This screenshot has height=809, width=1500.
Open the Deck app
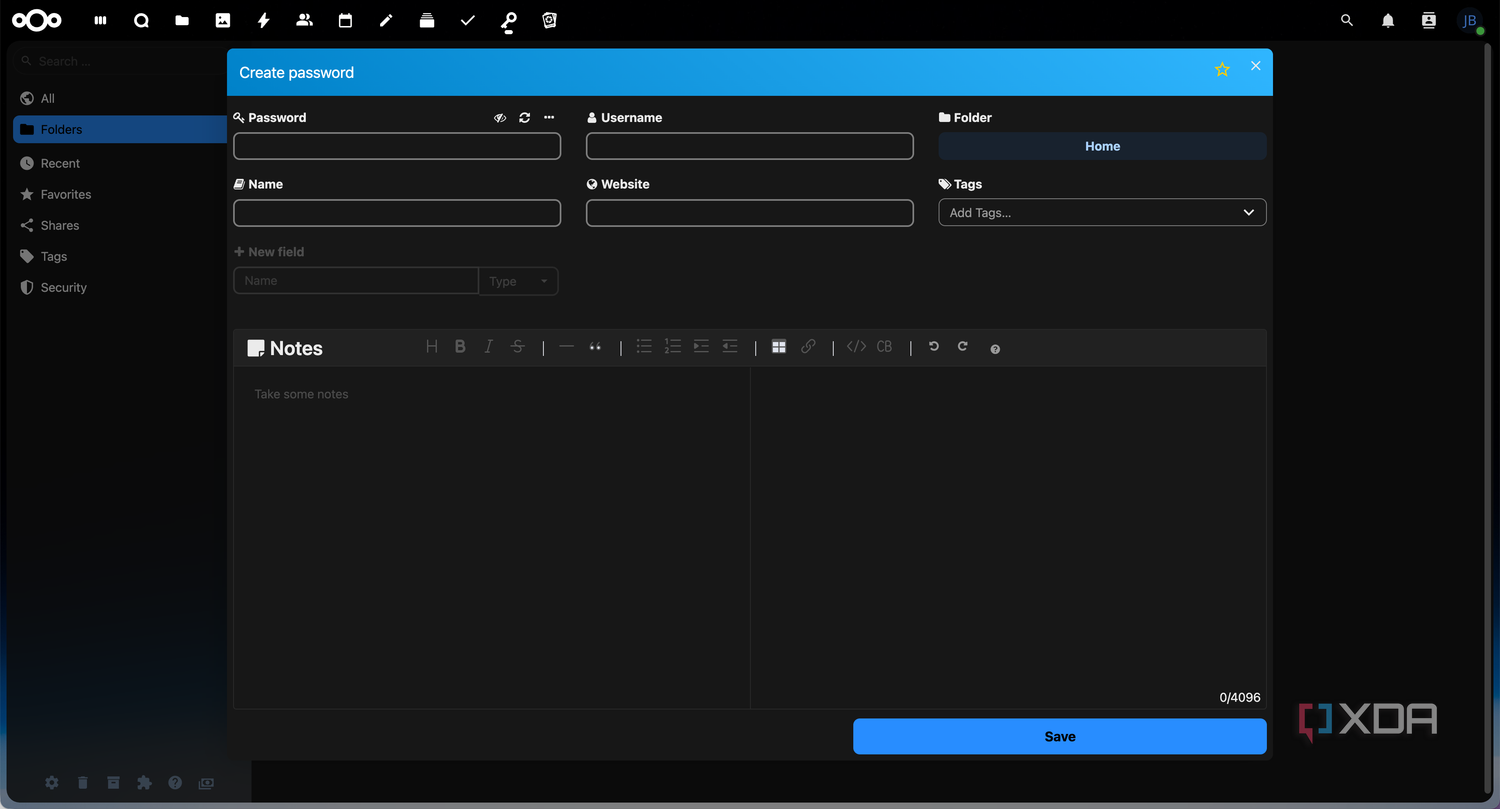(427, 20)
